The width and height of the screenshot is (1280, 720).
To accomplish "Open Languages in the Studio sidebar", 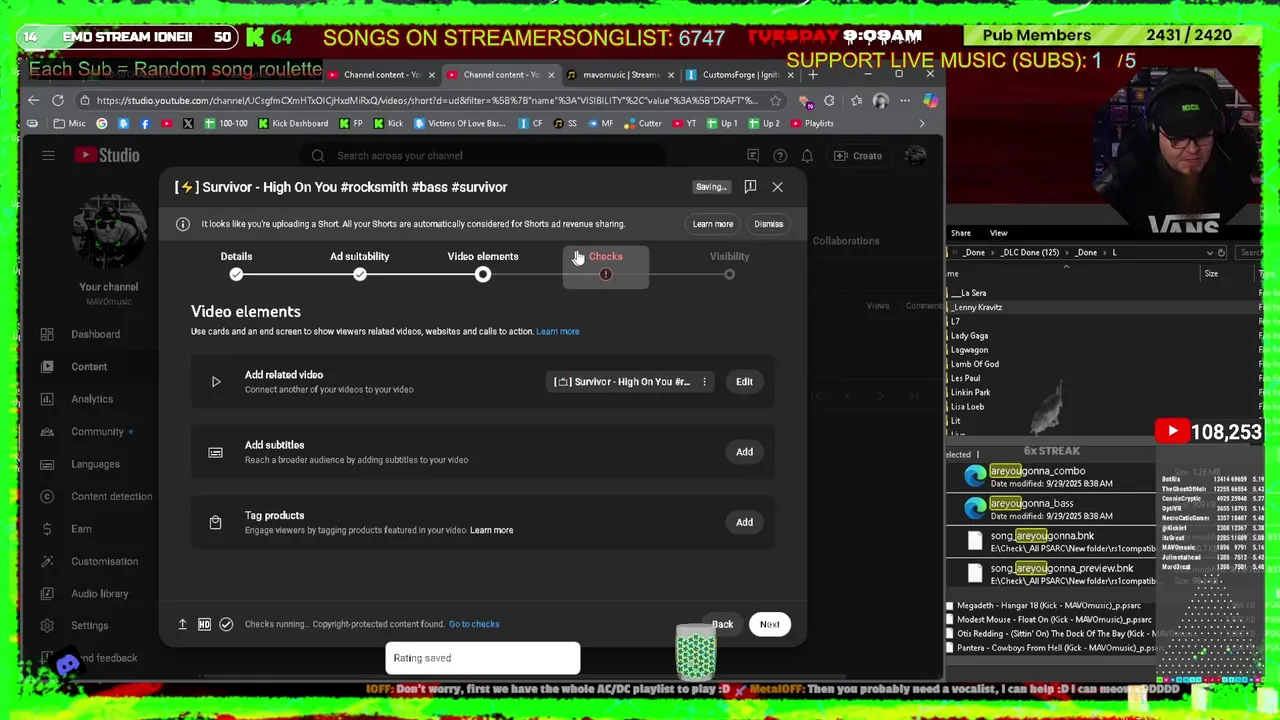I will tap(95, 464).
